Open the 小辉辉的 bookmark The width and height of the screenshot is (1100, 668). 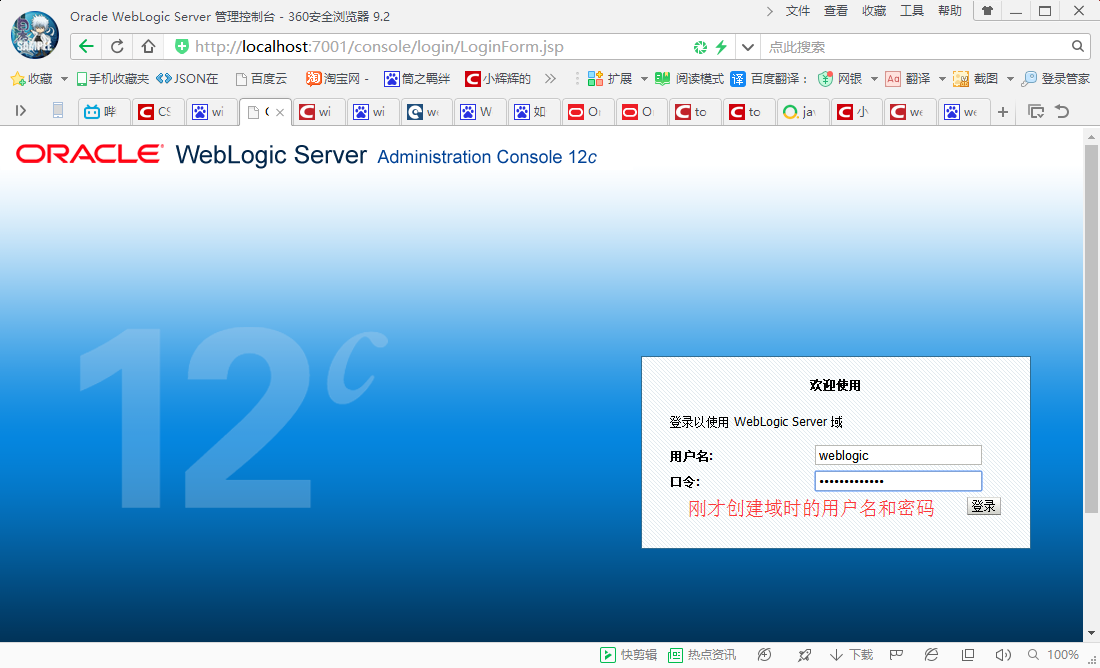(498, 79)
